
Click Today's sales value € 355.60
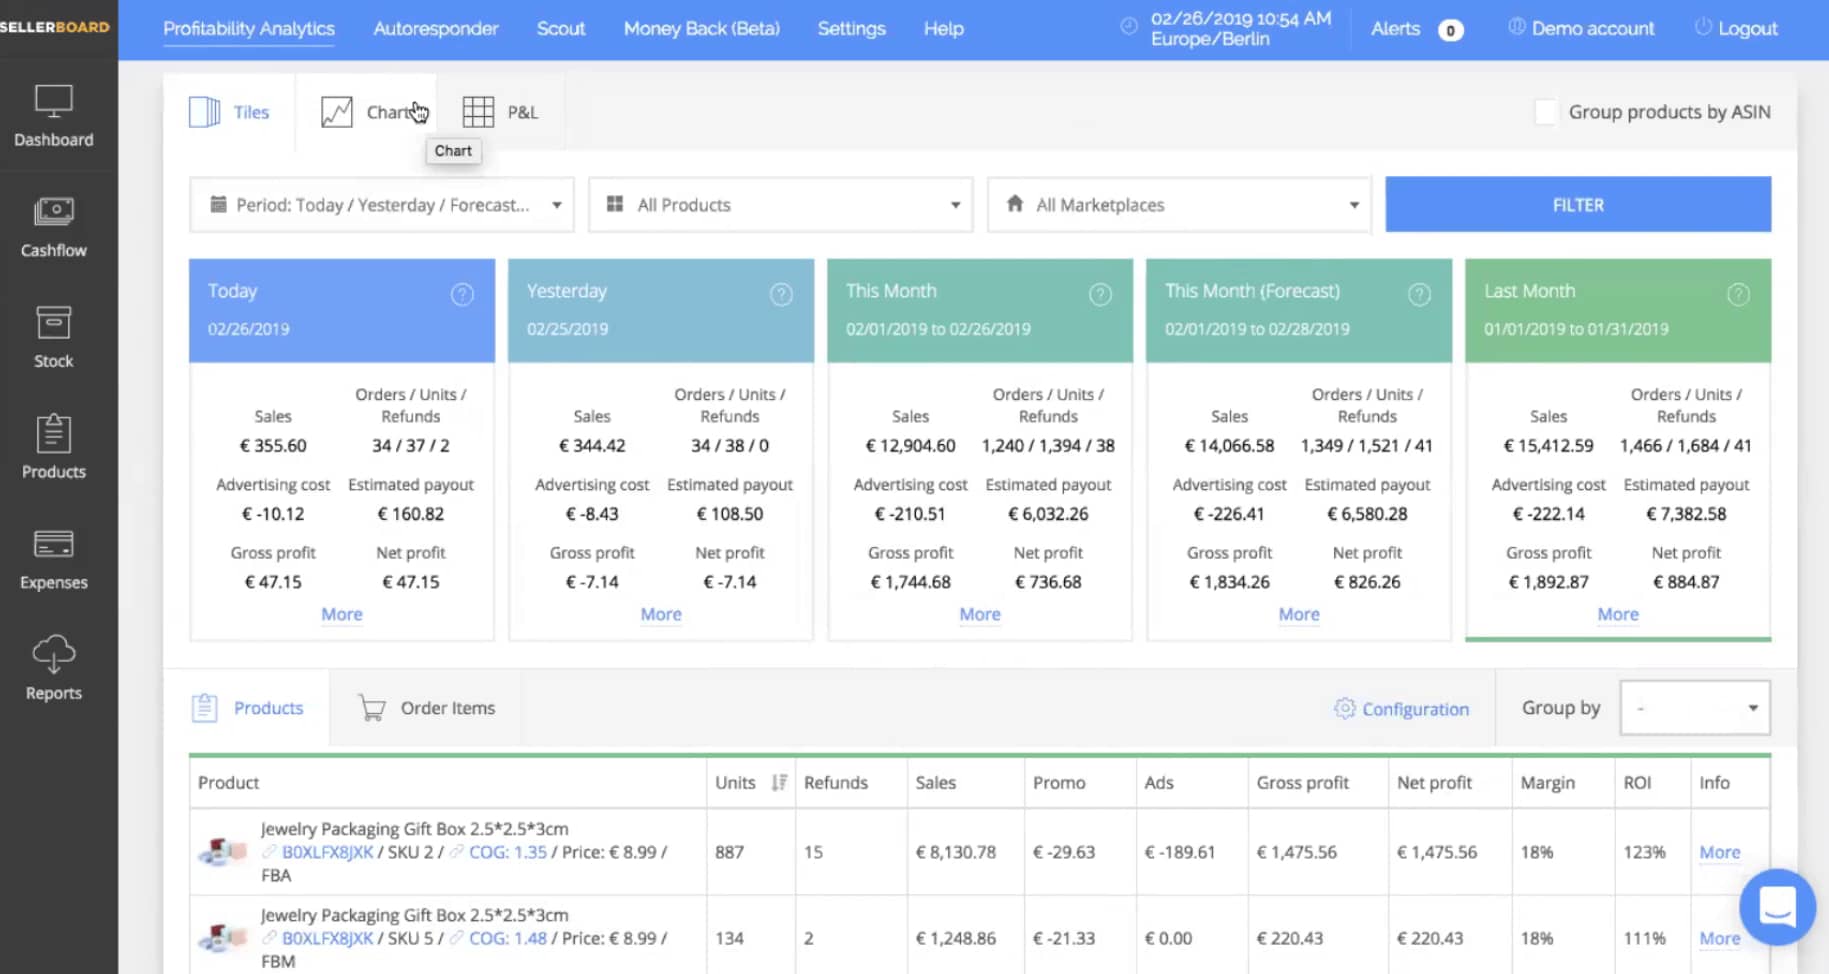pos(273,446)
